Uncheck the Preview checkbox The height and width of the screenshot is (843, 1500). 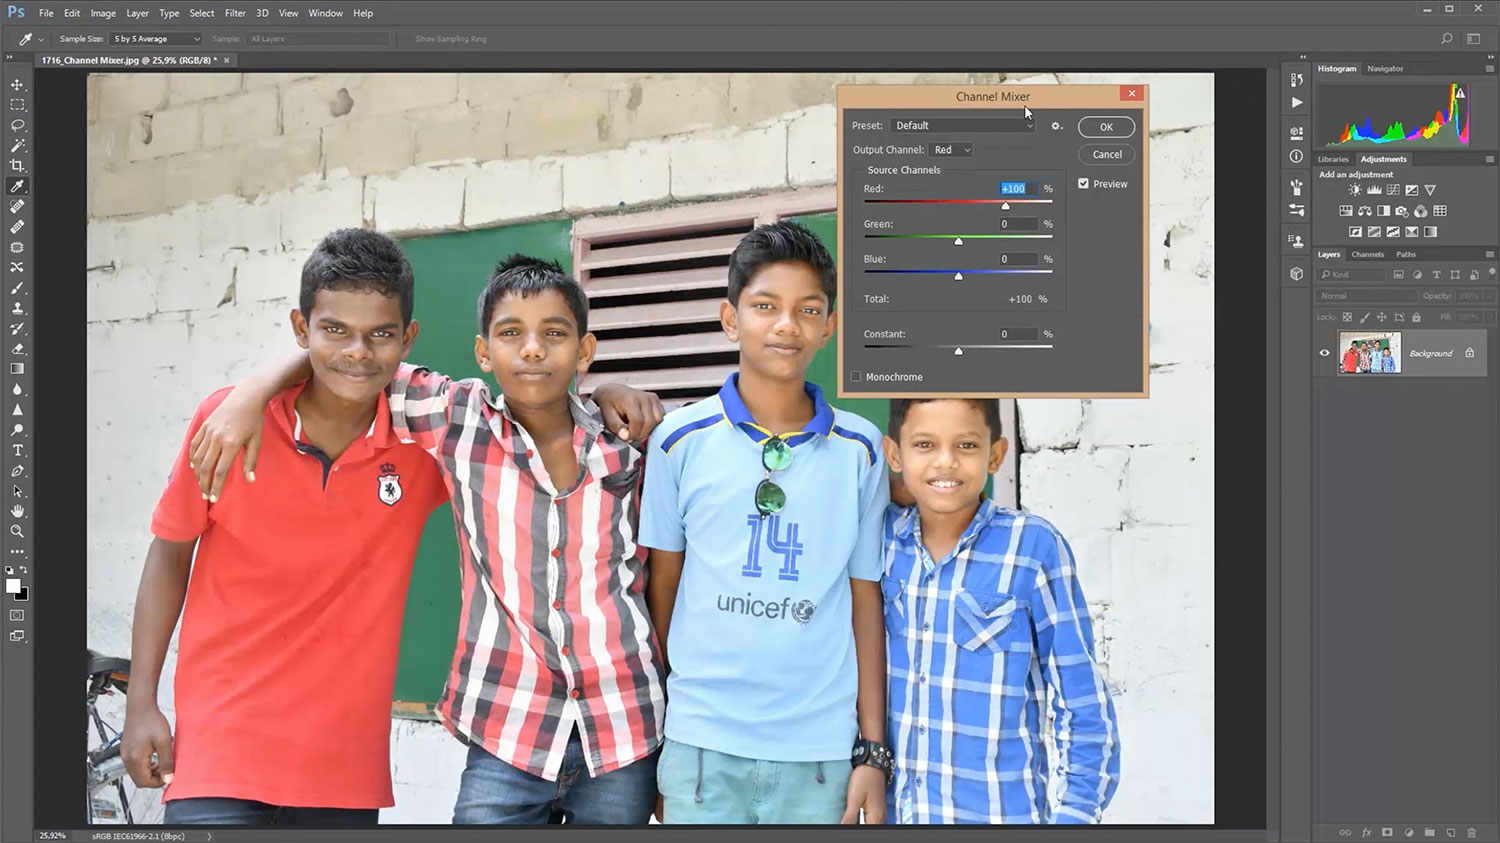[x=1083, y=184]
